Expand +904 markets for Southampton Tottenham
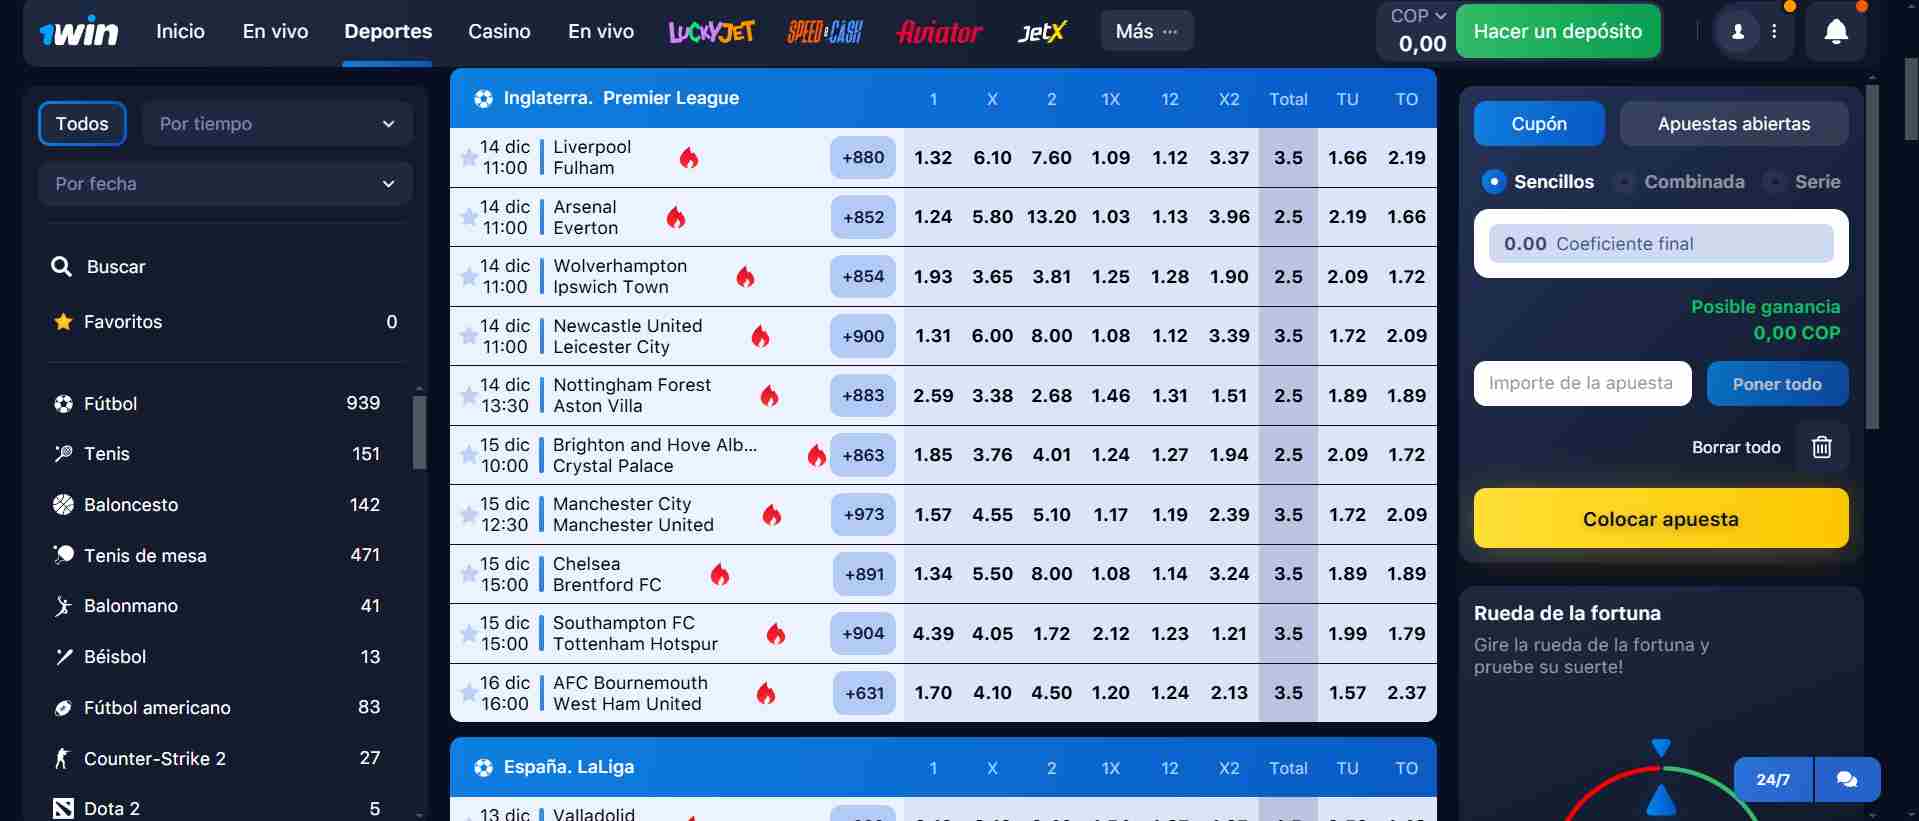Image resolution: width=1919 pixels, height=821 pixels. coord(863,633)
